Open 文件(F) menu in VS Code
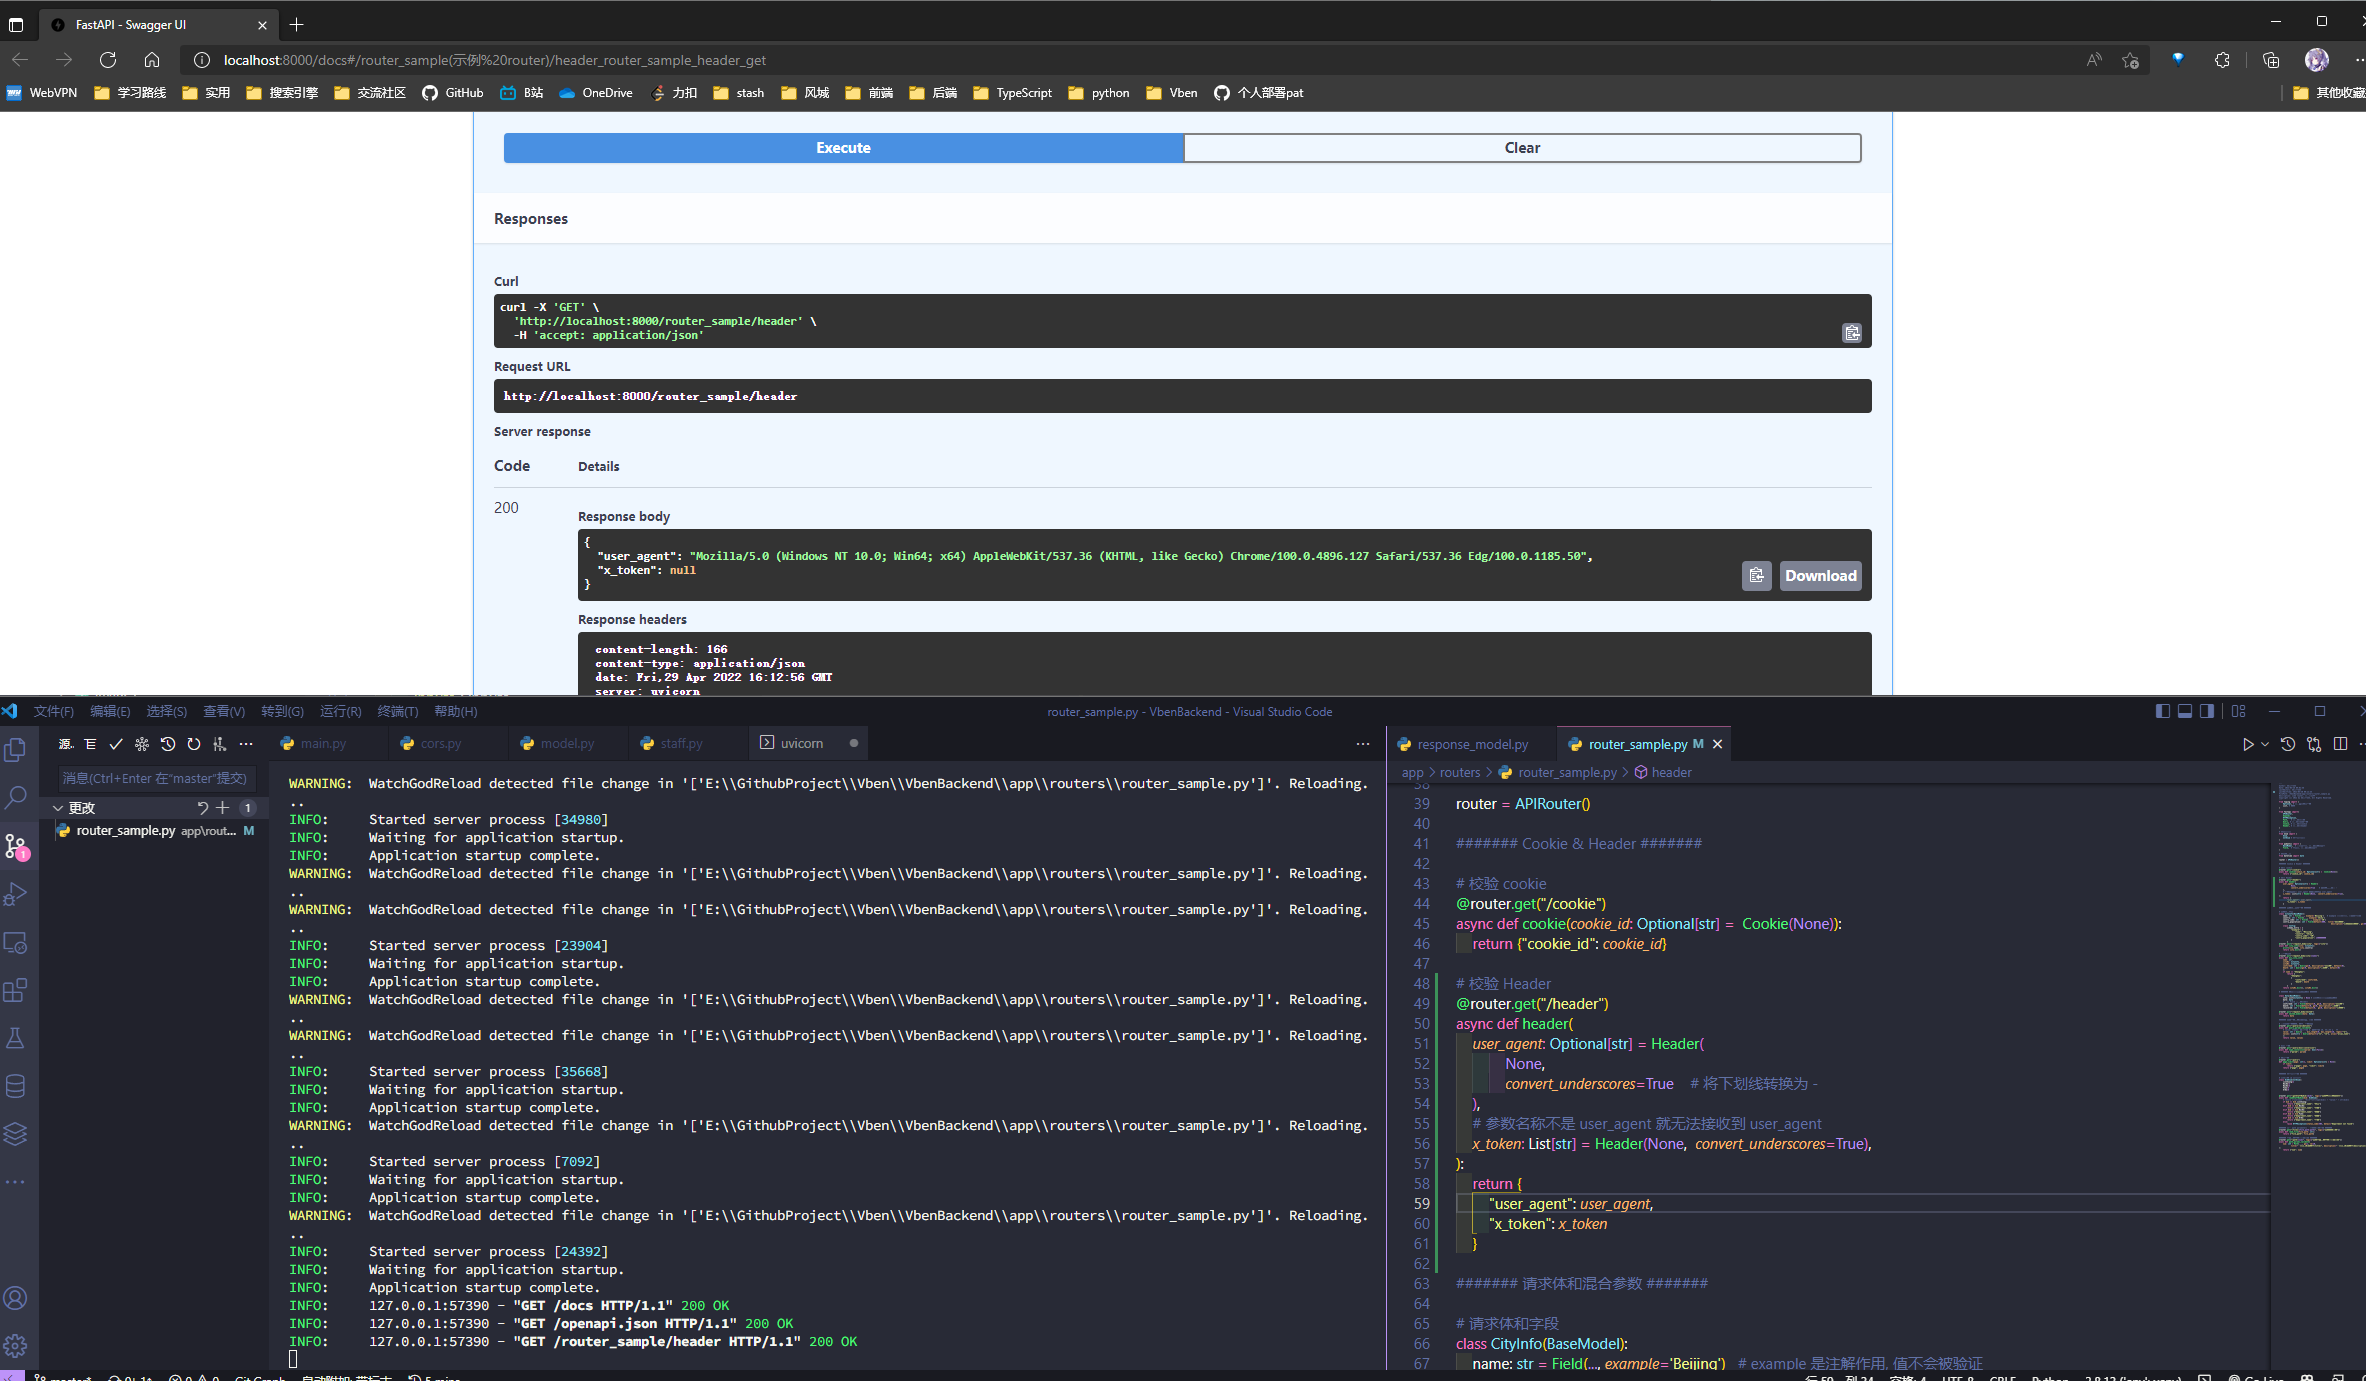The width and height of the screenshot is (2366, 1381). click(54, 711)
